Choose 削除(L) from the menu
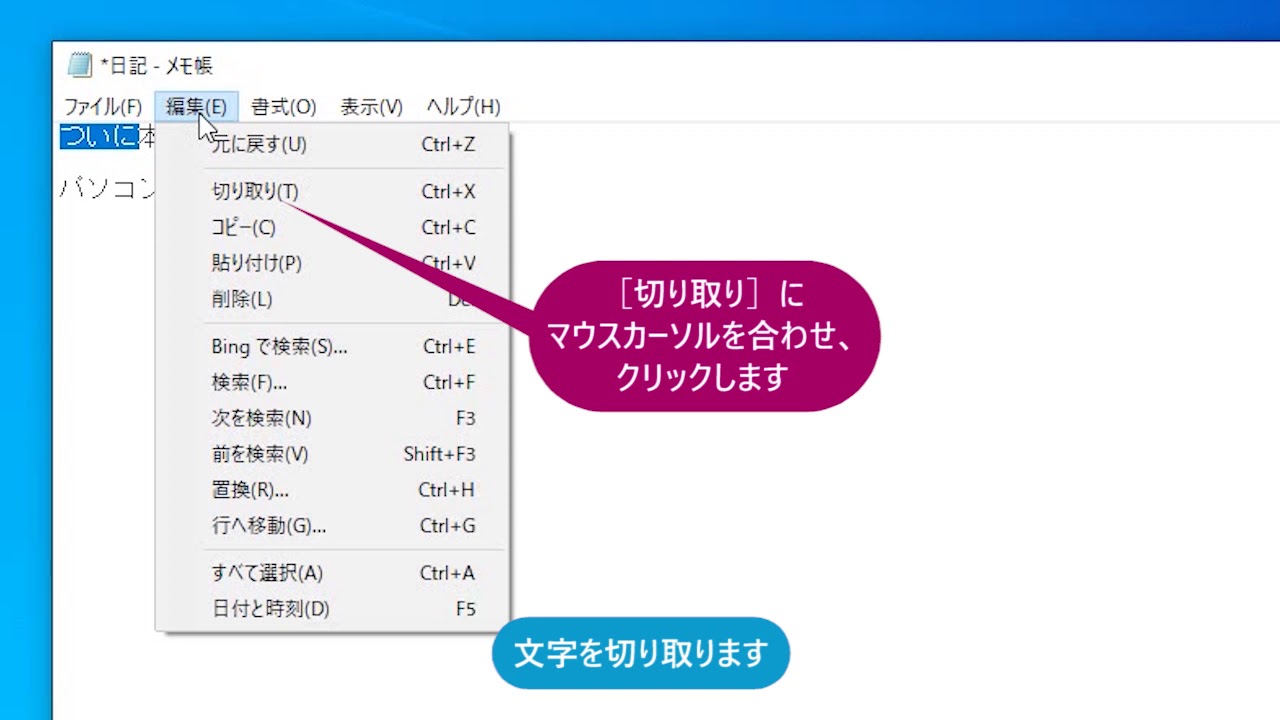Screen dimensions: 1280x720 pyautogui.click(x=333, y=299)
